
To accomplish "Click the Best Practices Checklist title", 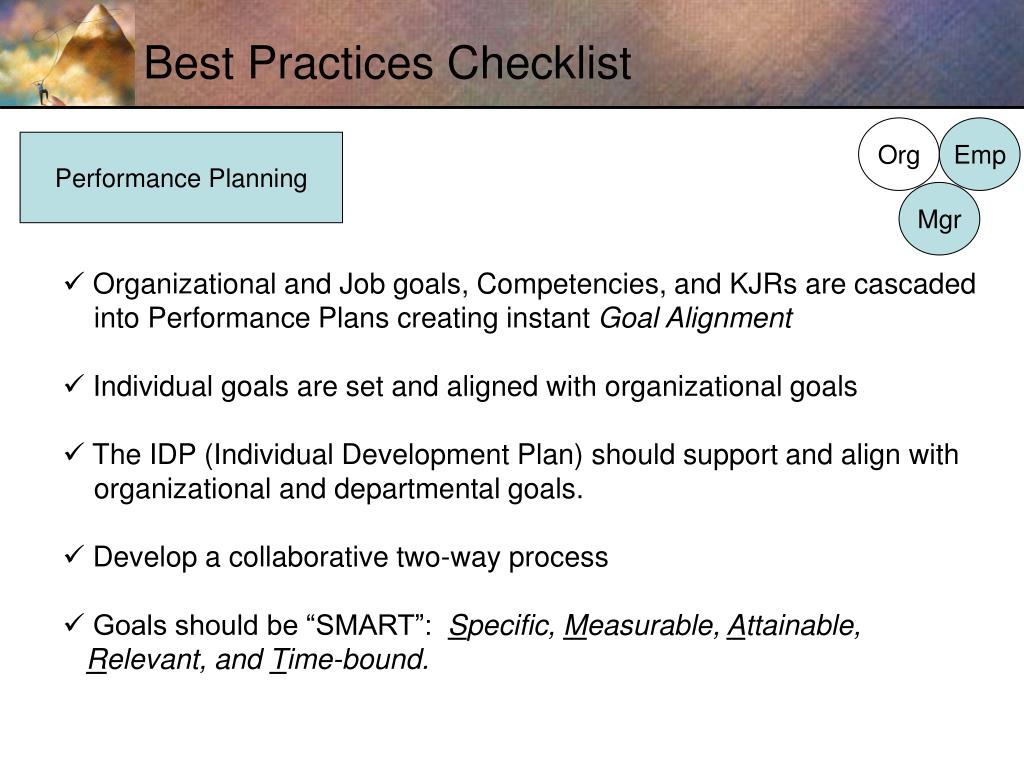I will point(387,63).
